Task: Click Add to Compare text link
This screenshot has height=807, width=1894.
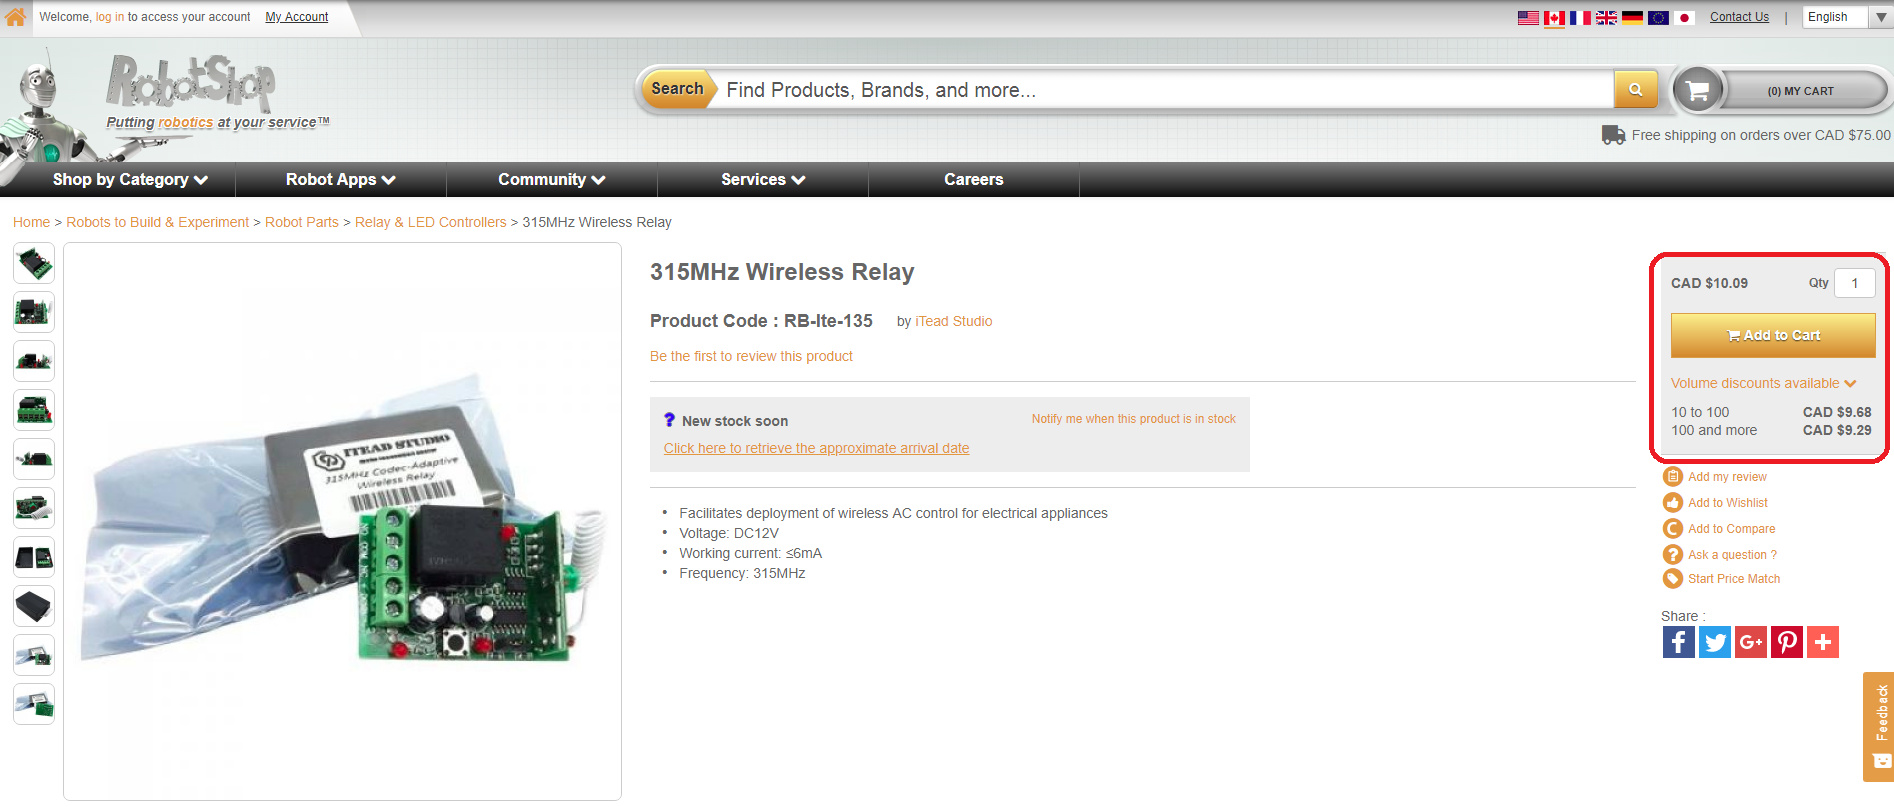Action: click(1732, 529)
